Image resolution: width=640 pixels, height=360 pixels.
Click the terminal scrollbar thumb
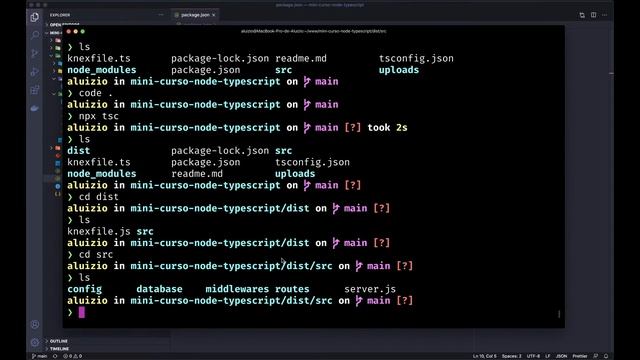tap(559, 314)
